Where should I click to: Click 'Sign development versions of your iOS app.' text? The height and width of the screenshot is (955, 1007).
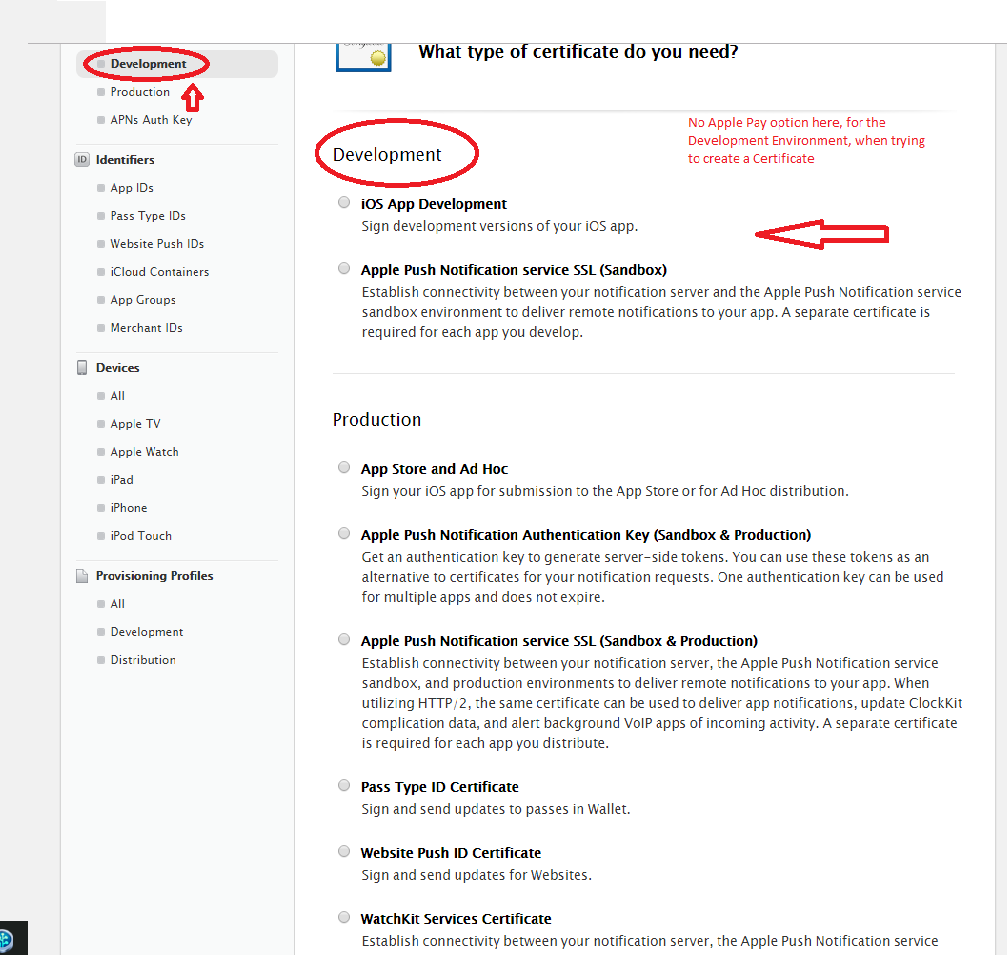pos(499,226)
